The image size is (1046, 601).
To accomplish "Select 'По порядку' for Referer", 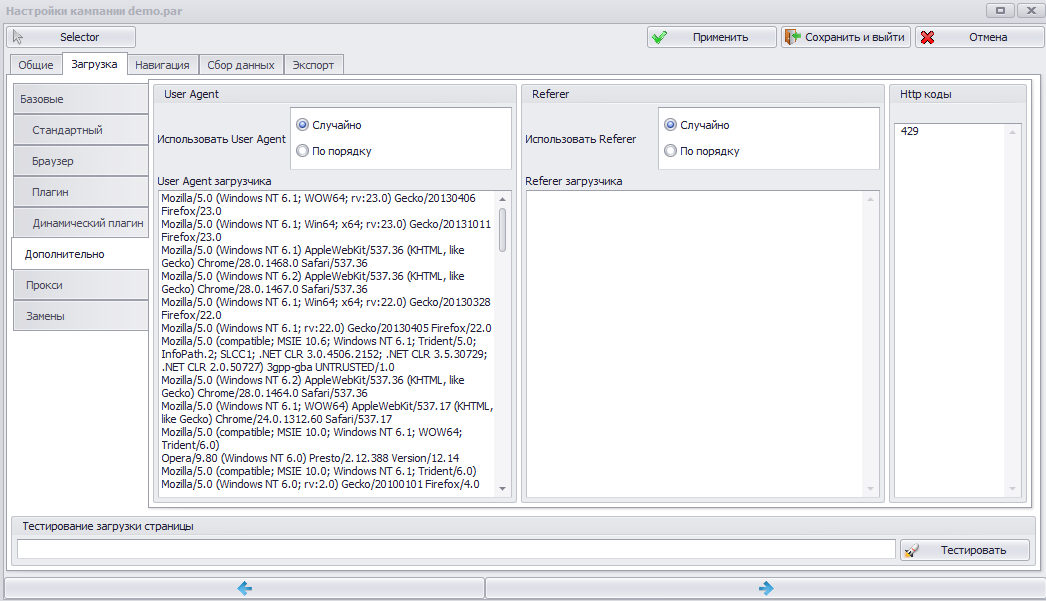I will pos(670,151).
